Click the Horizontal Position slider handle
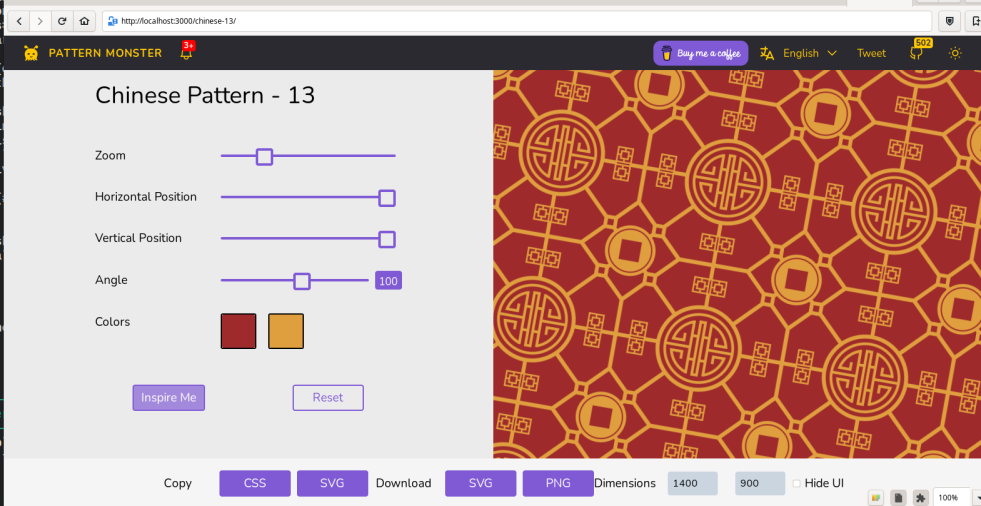This screenshot has height=506, width=981. point(387,198)
